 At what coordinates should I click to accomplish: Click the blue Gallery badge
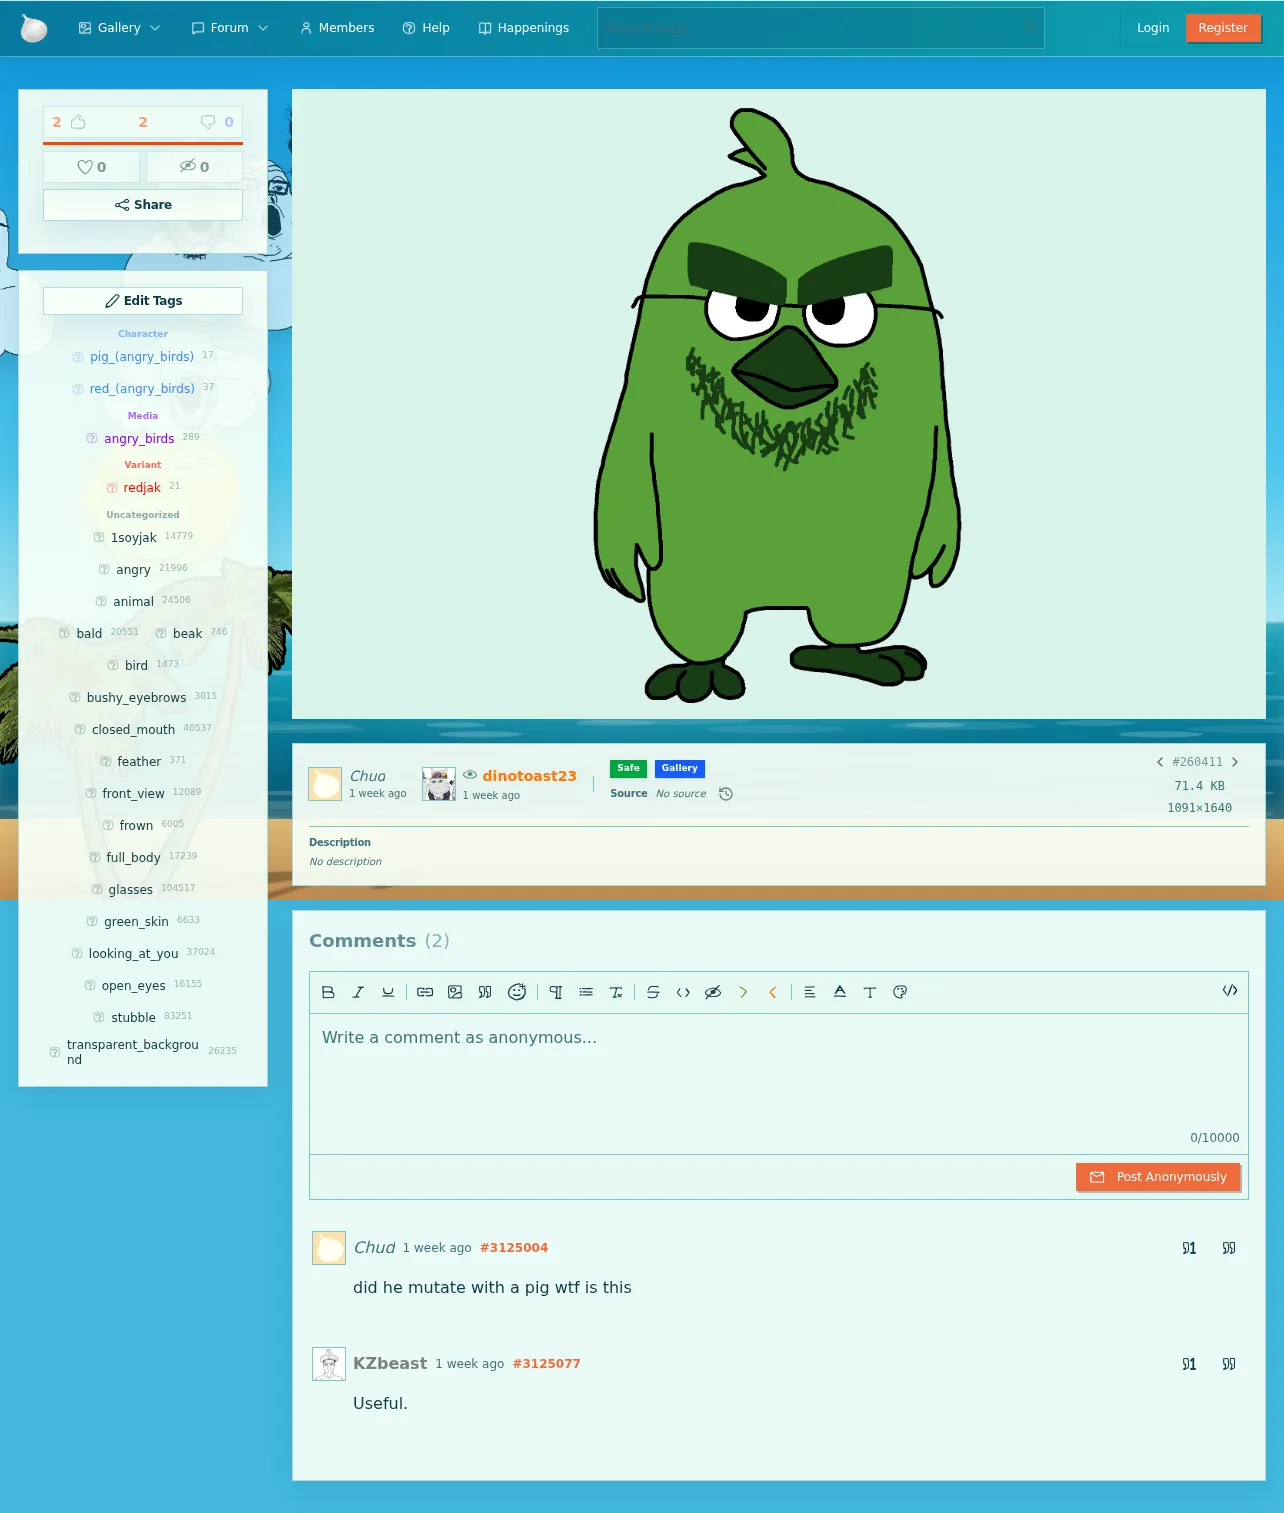[x=680, y=768]
